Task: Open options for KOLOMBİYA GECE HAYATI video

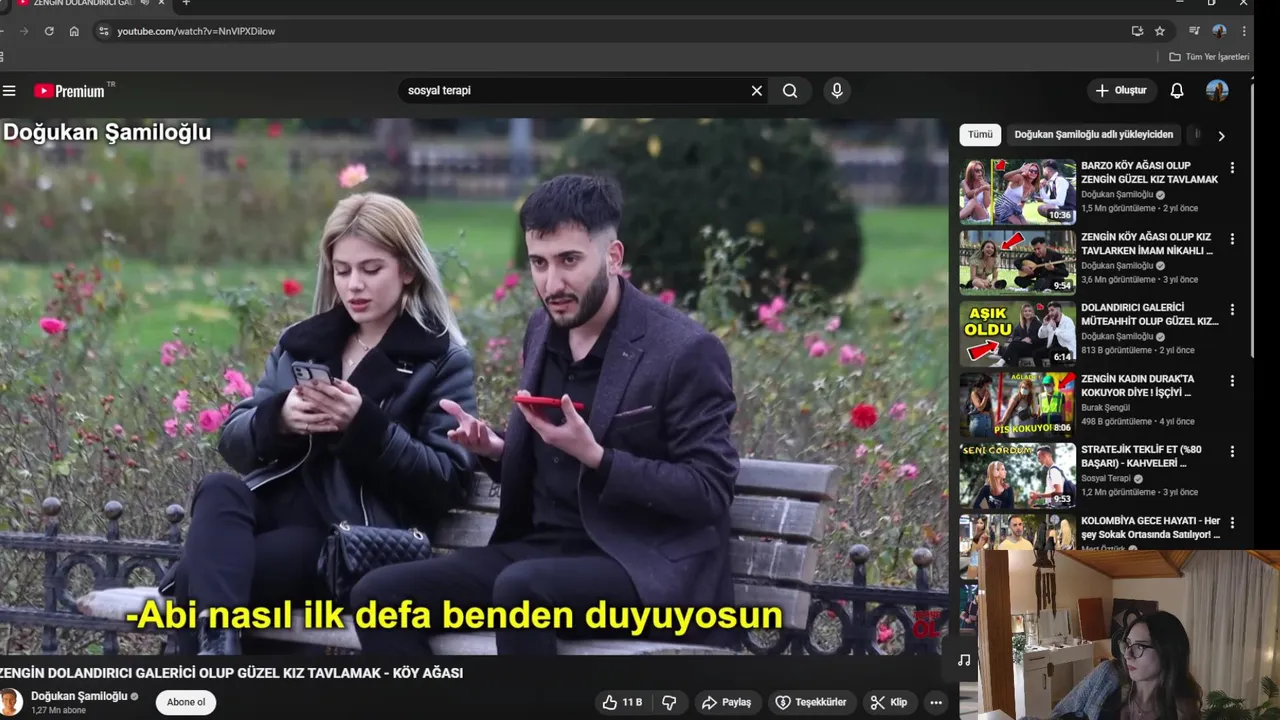Action: (1232, 523)
